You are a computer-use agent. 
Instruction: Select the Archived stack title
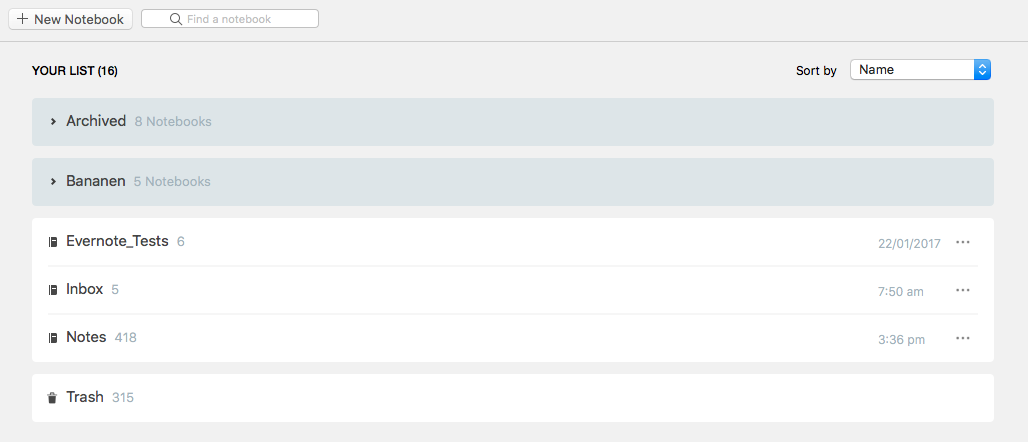pyautogui.click(x=96, y=121)
